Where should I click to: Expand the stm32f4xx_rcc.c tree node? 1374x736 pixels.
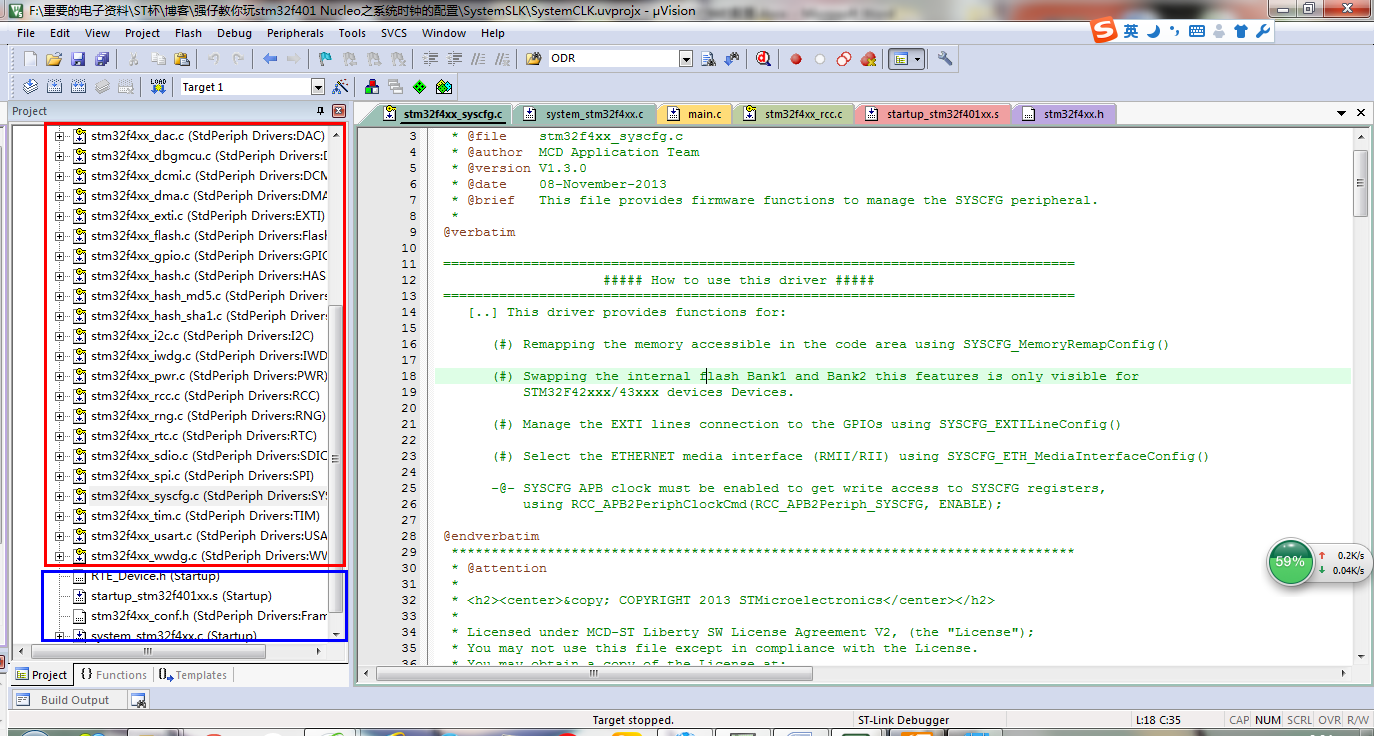(x=59, y=396)
